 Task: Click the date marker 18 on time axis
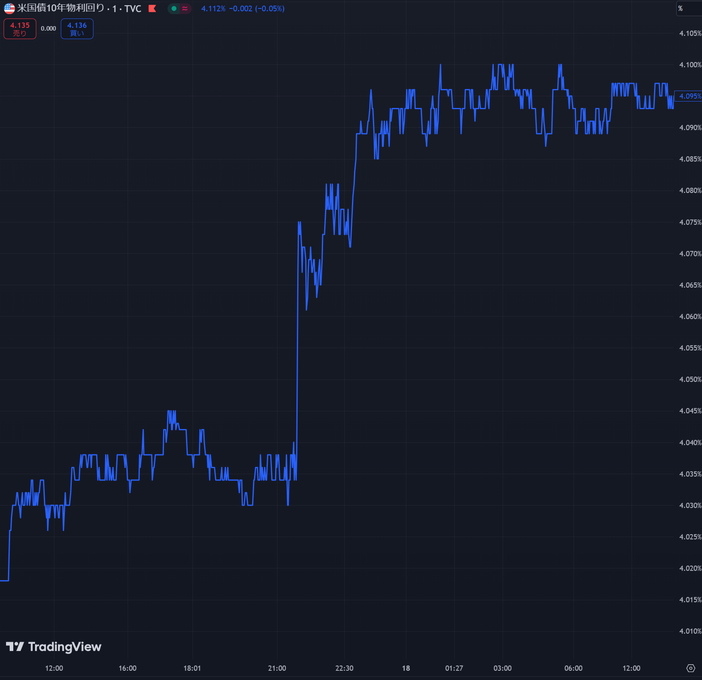point(406,668)
